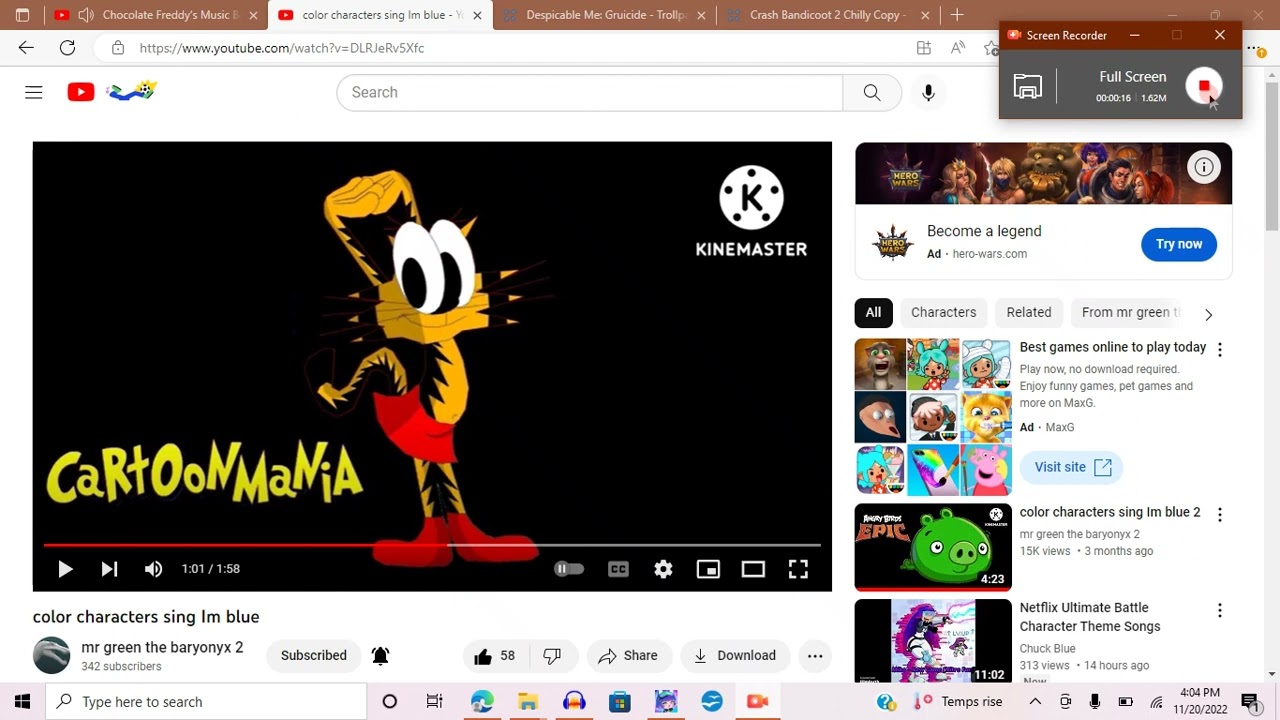The width and height of the screenshot is (1280, 720).
Task: Click the taskbar search box
Action: [207, 702]
